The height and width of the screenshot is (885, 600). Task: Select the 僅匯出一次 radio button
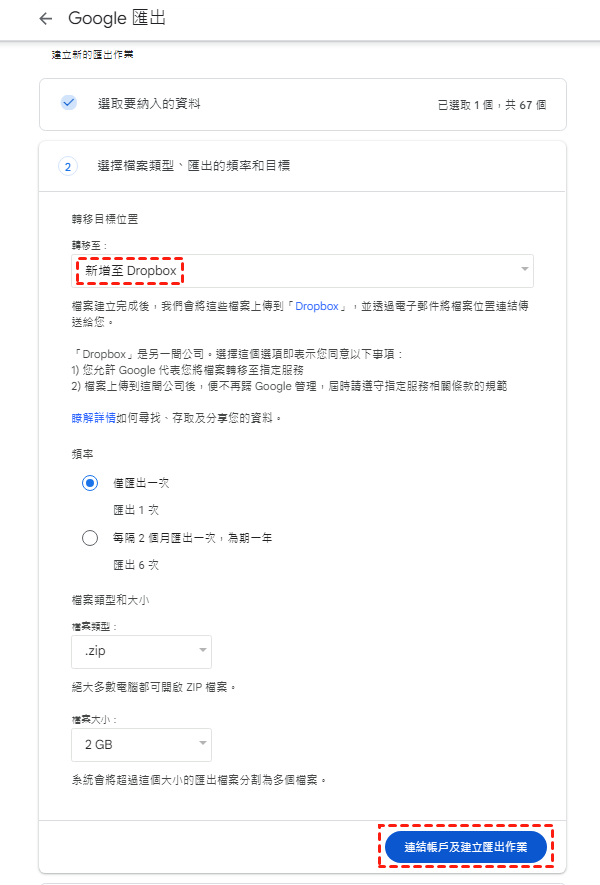(x=90, y=483)
